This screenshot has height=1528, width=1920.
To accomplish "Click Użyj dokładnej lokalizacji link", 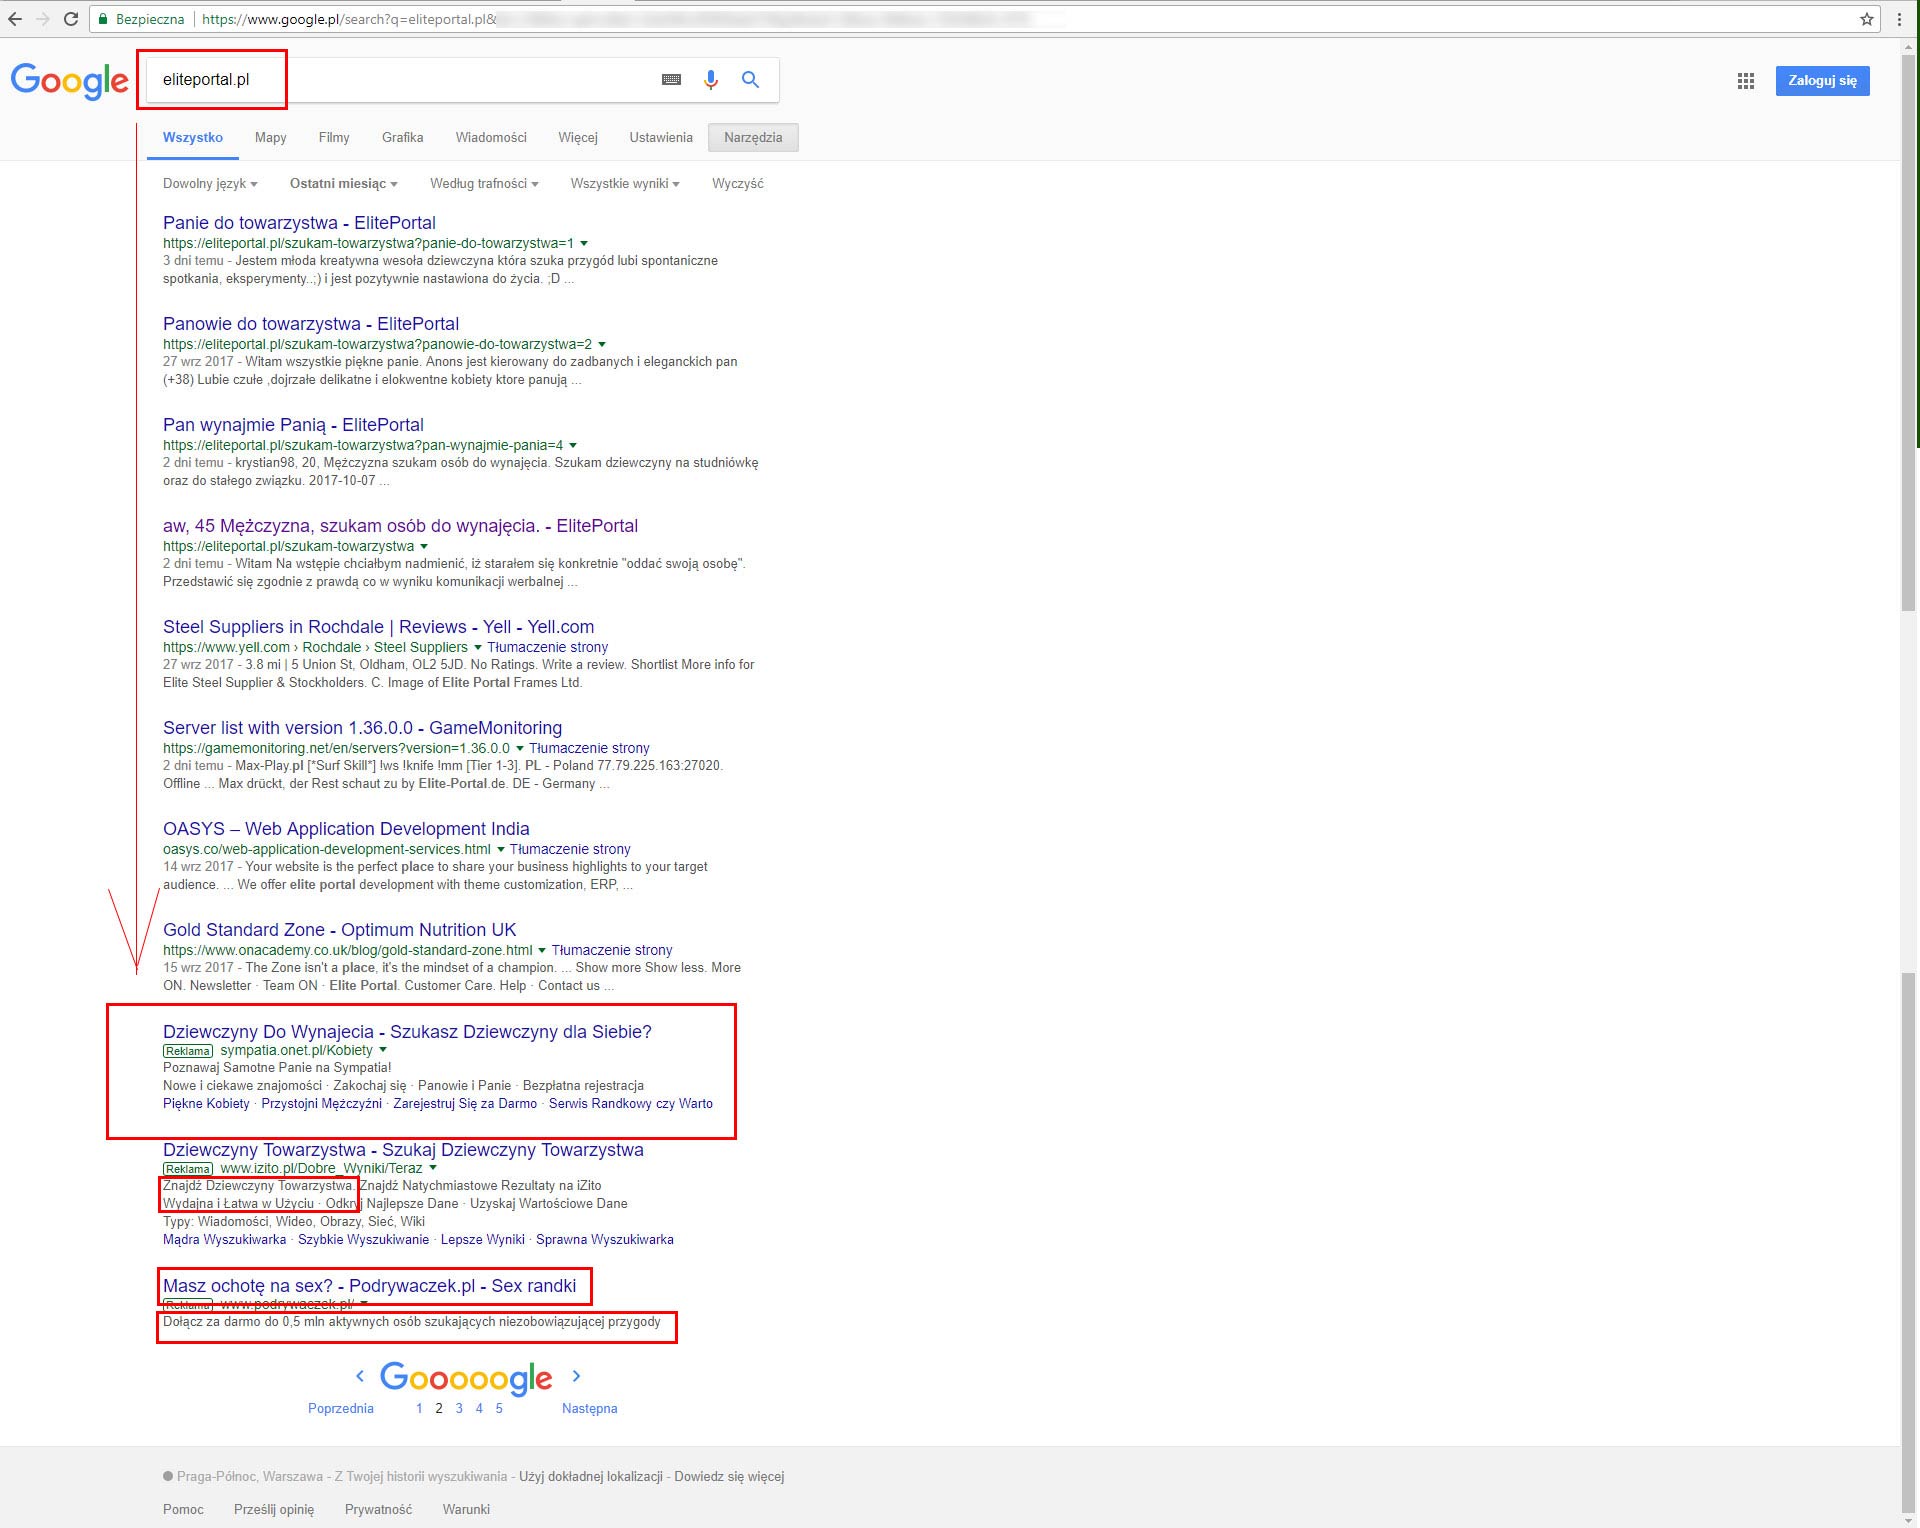I will pos(591,1477).
